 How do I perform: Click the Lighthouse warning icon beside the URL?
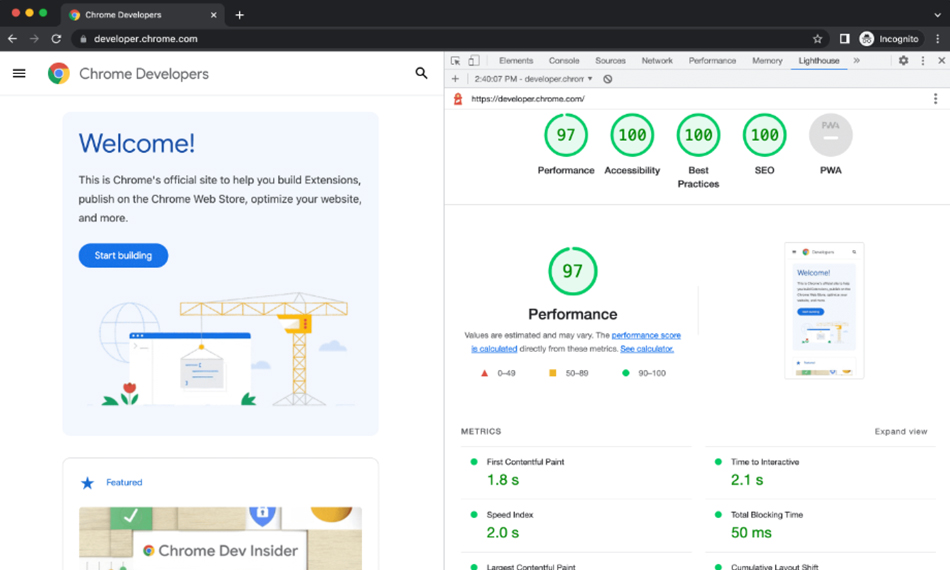(458, 99)
